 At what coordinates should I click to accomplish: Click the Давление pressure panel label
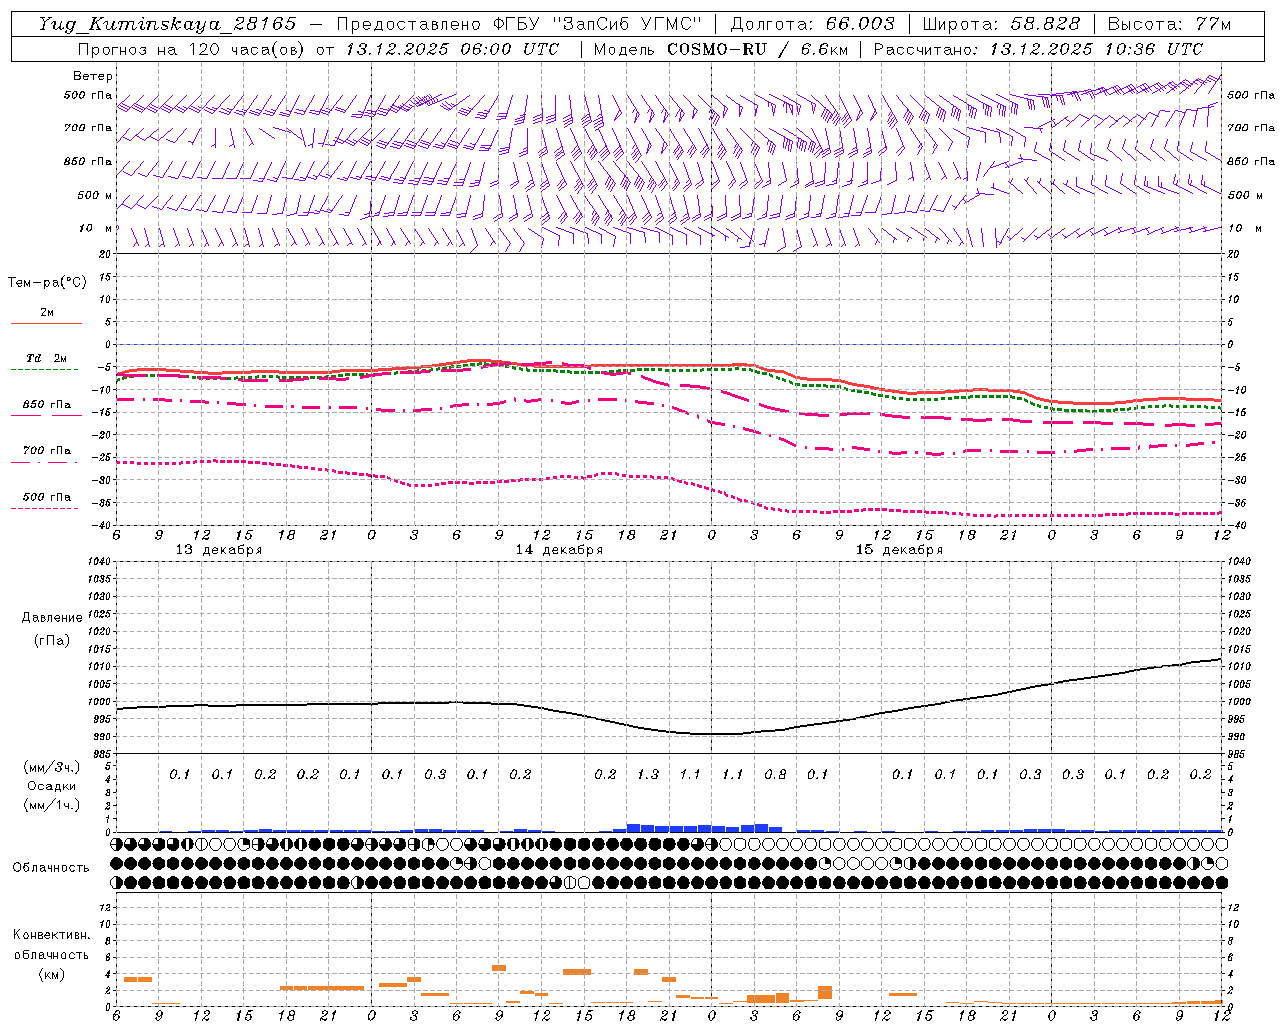click(x=52, y=618)
